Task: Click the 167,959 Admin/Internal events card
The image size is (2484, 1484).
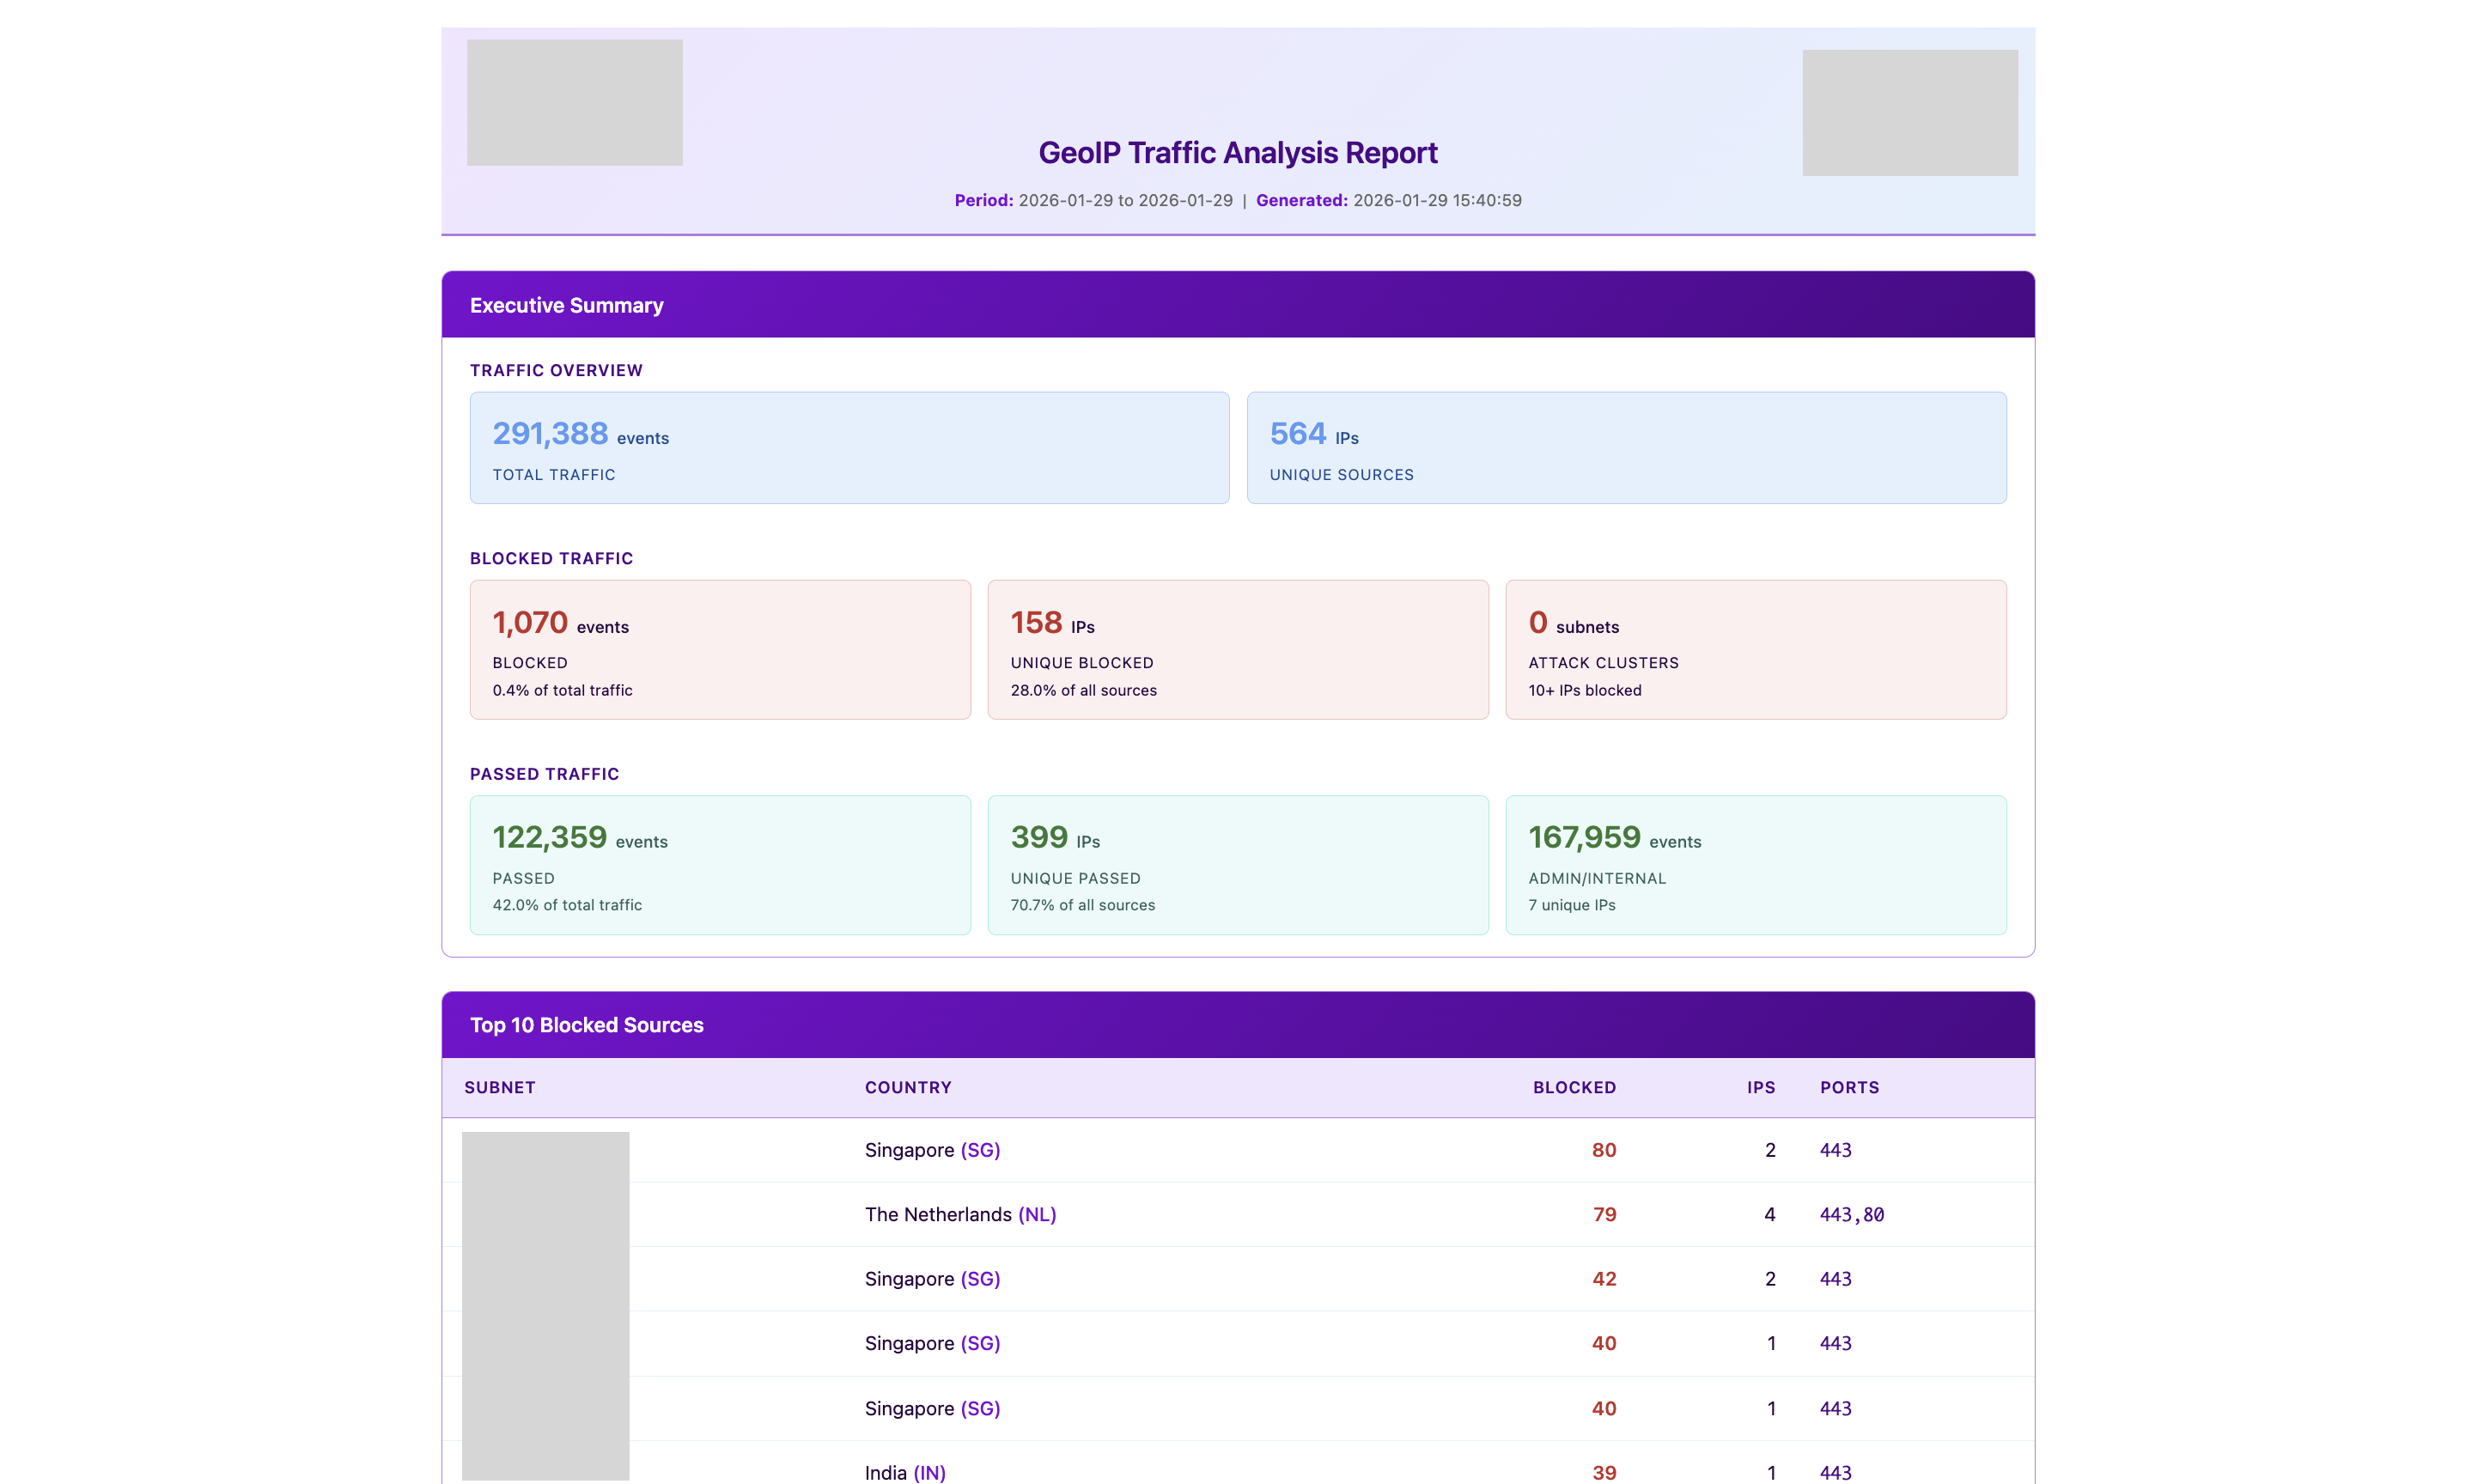Action: [x=1755, y=865]
